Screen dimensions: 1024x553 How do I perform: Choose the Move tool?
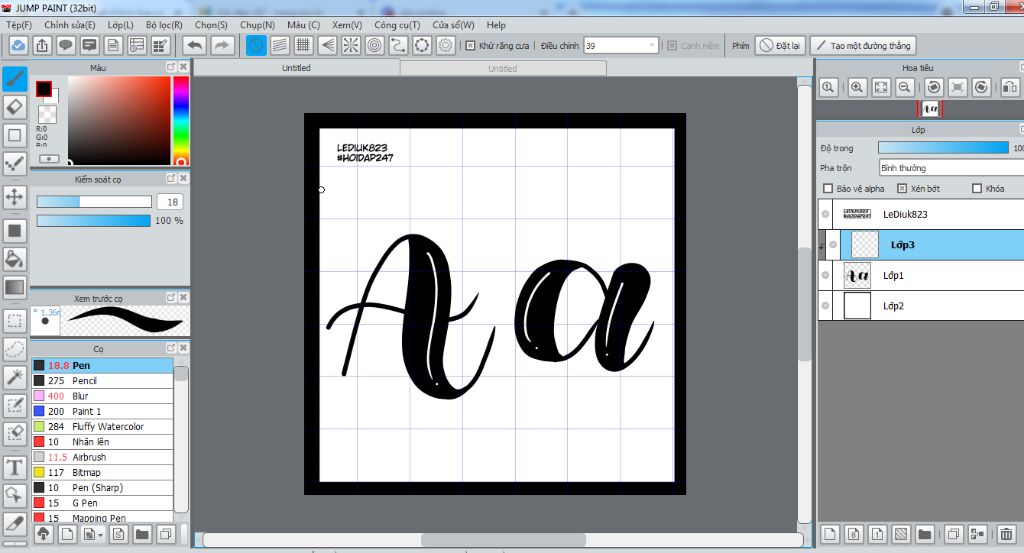(14, 197)
